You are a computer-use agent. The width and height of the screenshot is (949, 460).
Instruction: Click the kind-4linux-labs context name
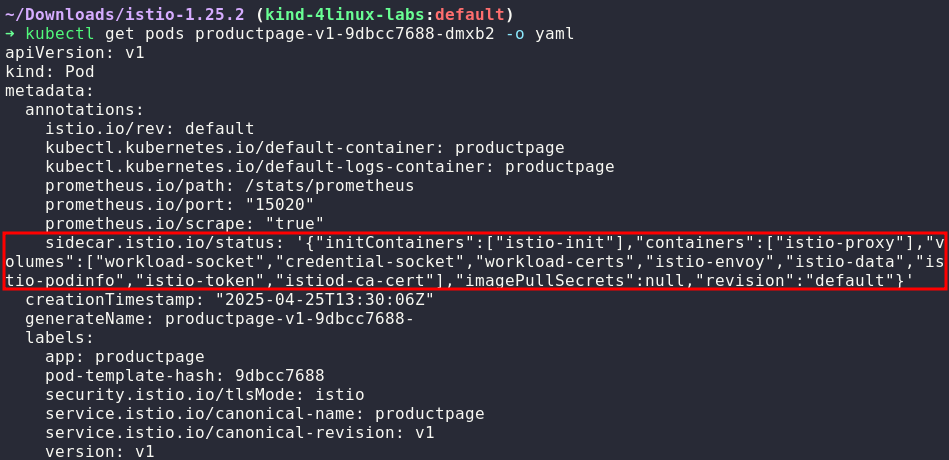(340, 15)
